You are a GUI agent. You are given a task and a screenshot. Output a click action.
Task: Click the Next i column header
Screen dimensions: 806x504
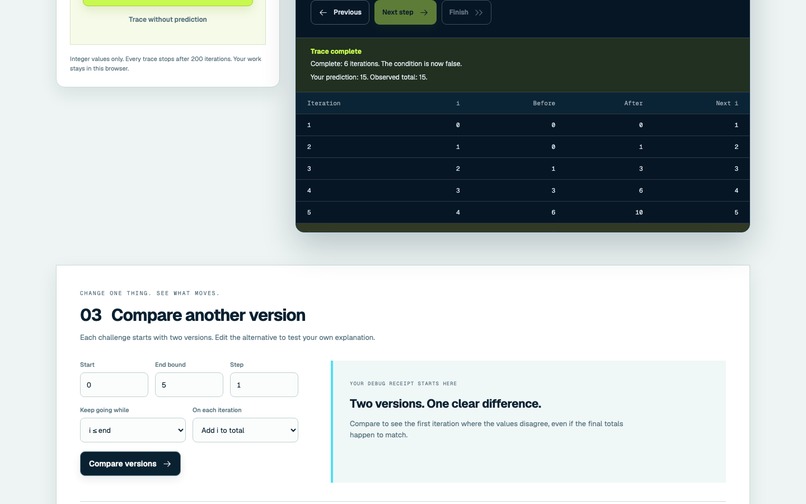727,103
